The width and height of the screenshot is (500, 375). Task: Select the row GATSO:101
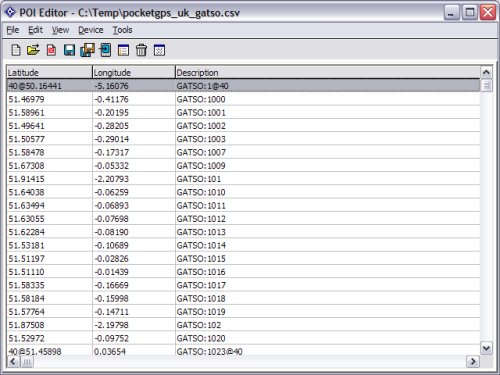(x=243, y=179)
